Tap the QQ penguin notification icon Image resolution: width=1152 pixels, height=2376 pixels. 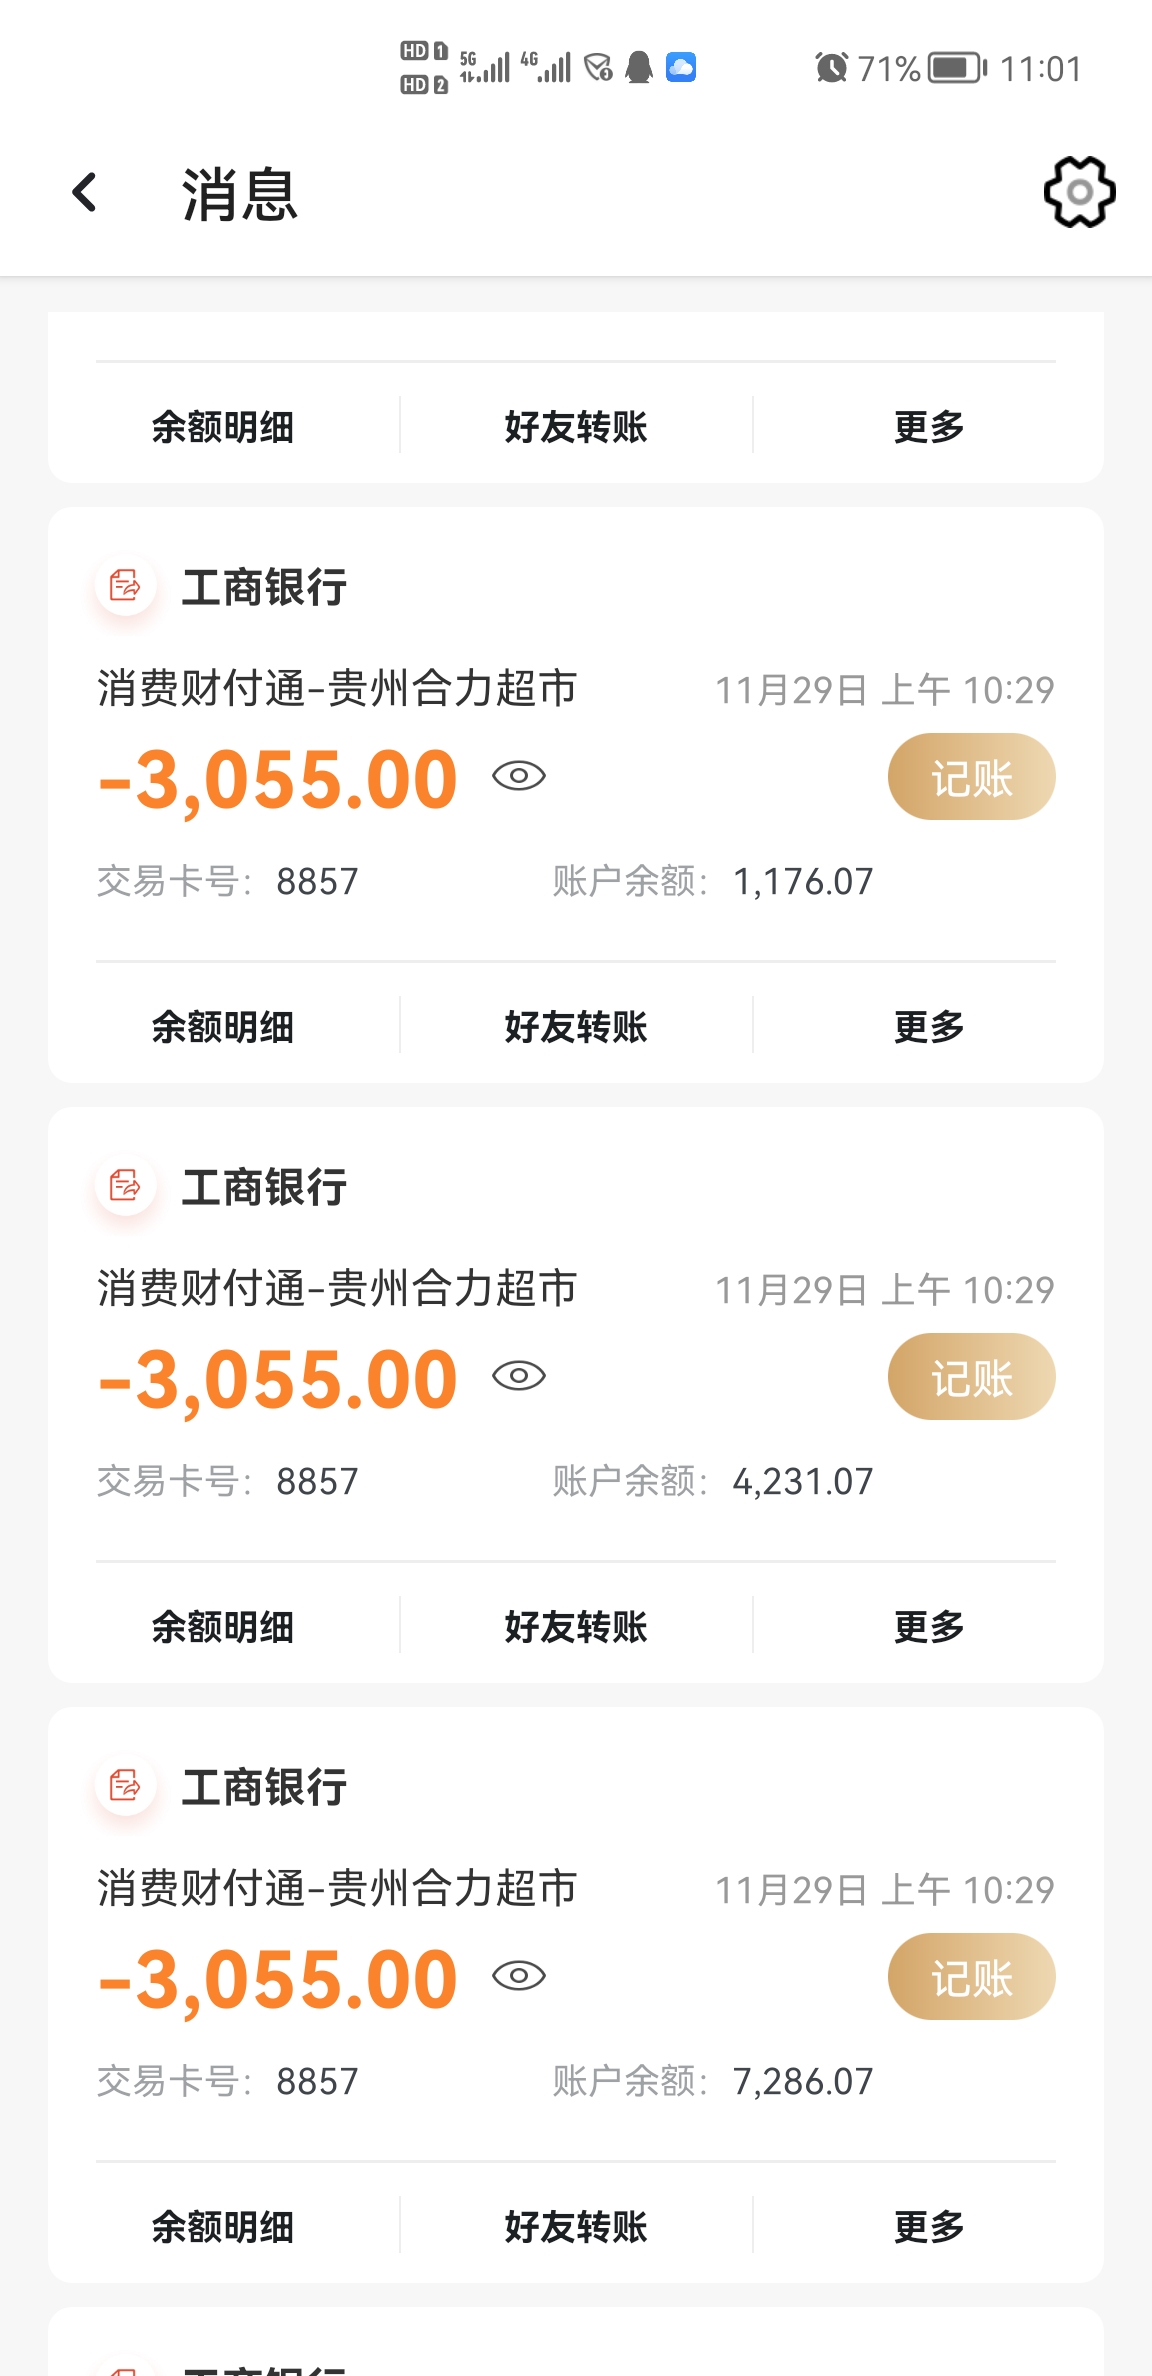pyautogui.click(x=639, y=68)
